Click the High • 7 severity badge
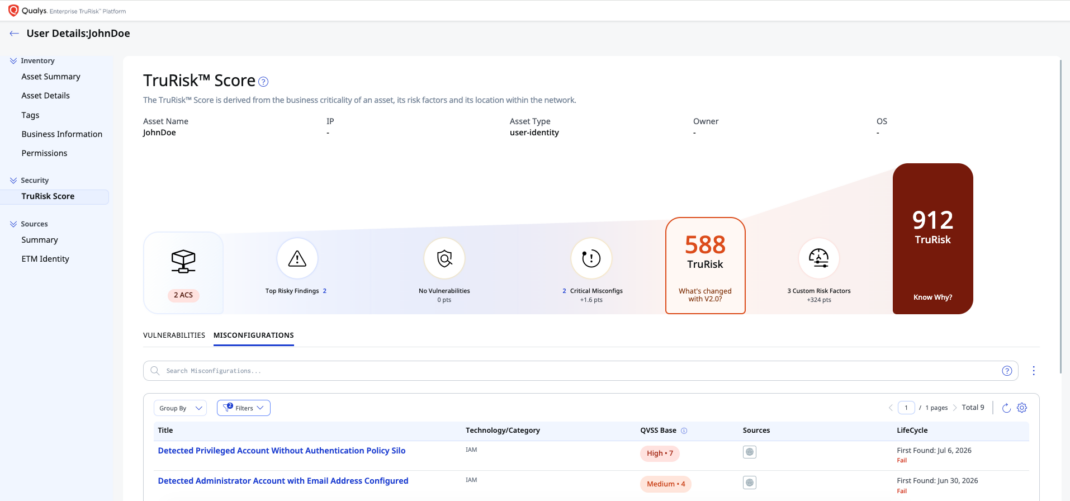The image size is (1070, 501). pos(660,453)
